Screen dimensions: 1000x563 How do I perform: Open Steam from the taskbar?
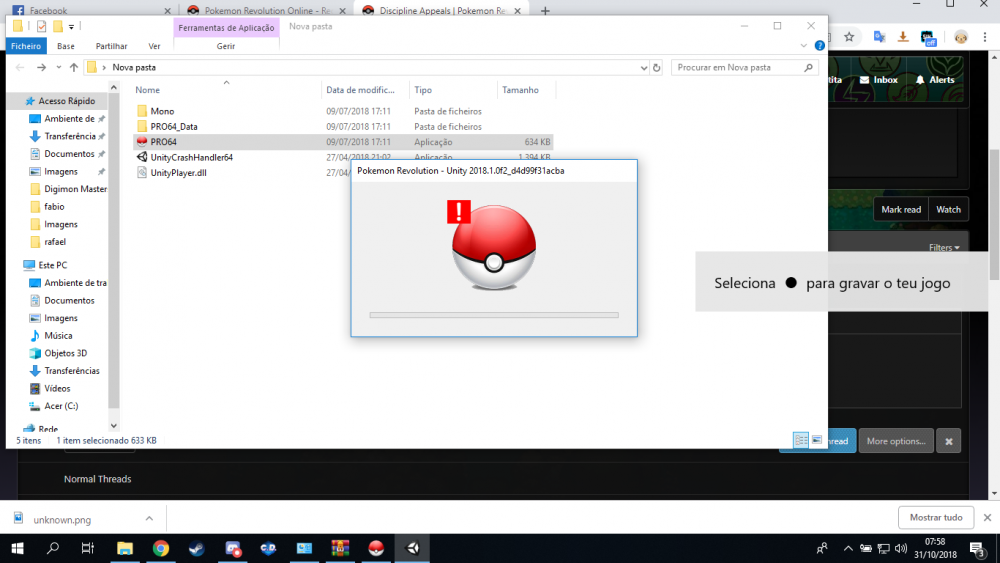click(197, 548)
